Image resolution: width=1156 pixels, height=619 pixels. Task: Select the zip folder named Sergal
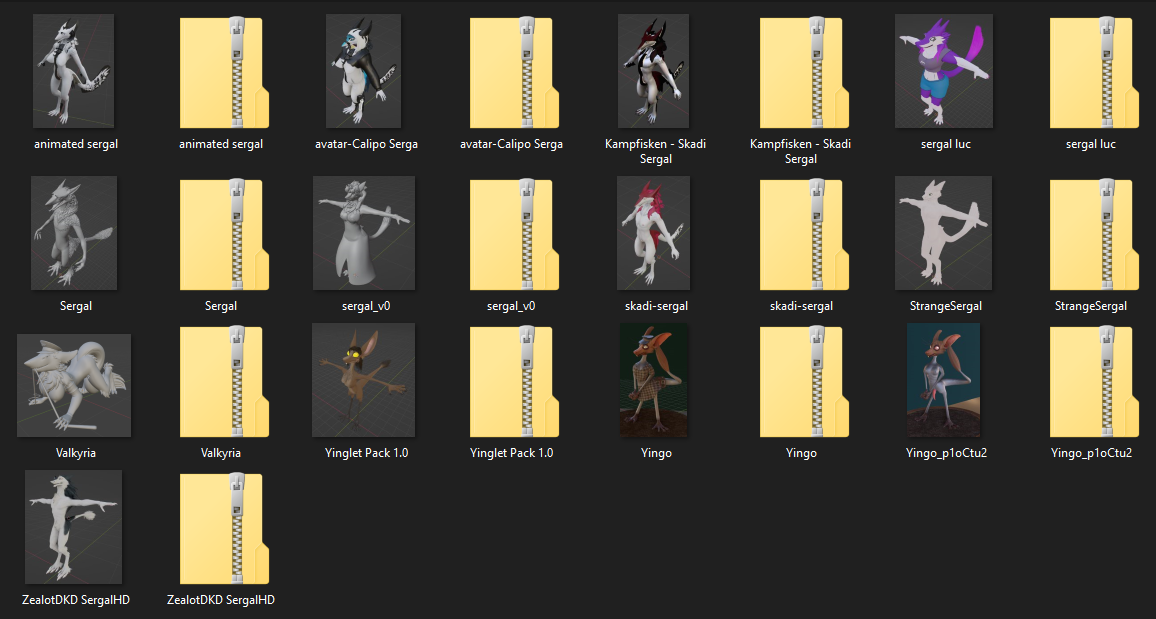tap(224, 235)
